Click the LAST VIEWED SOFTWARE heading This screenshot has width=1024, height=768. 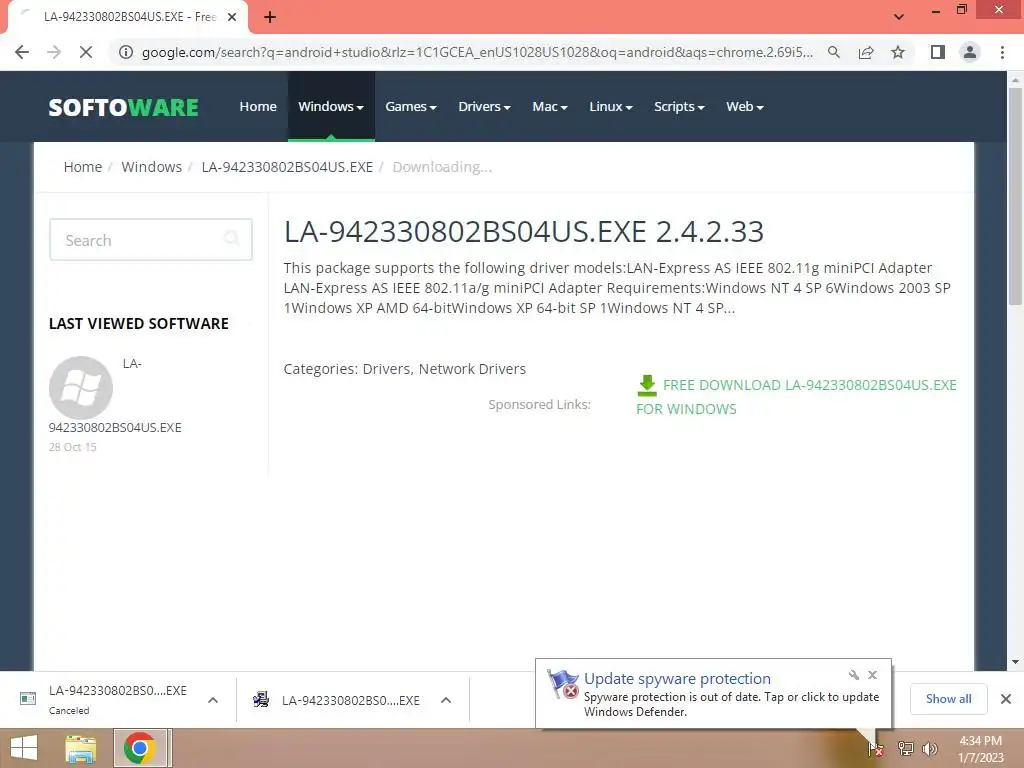[138, 324]
